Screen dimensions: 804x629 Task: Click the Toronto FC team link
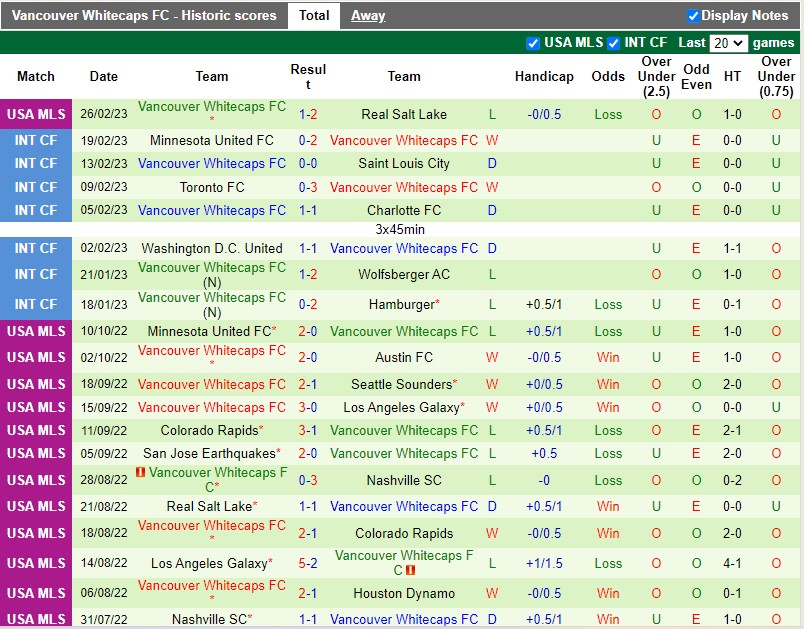tap(212, 187)
